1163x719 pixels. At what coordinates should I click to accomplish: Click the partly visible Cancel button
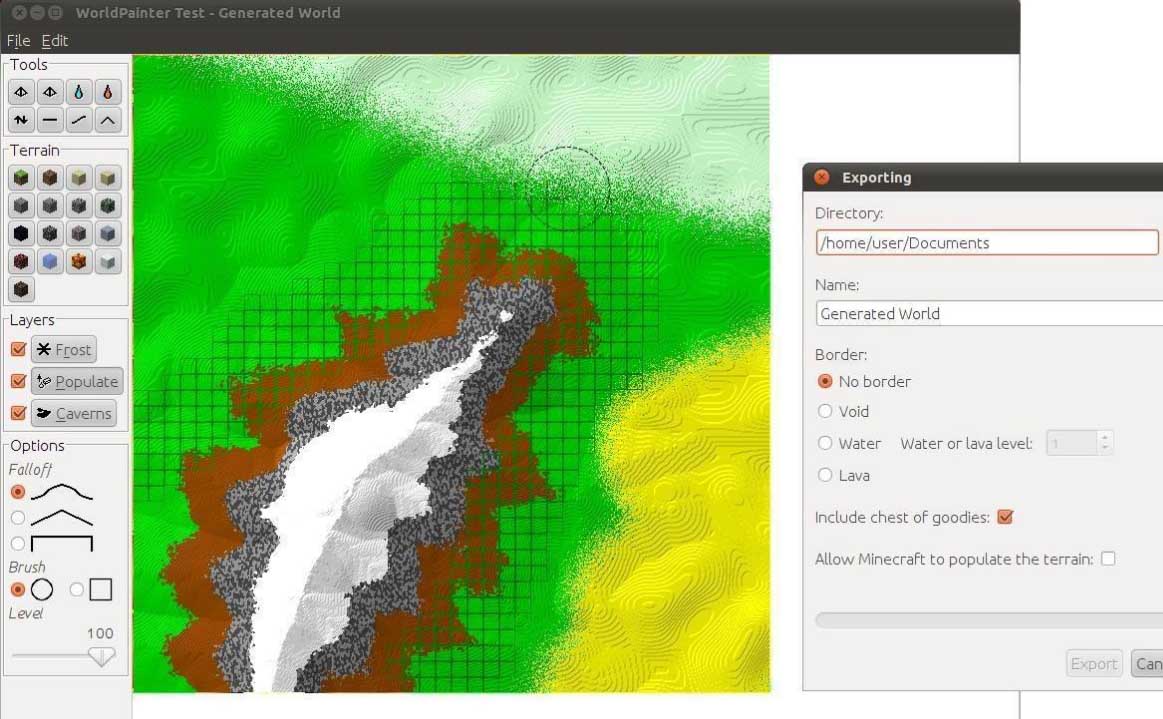1147,663
